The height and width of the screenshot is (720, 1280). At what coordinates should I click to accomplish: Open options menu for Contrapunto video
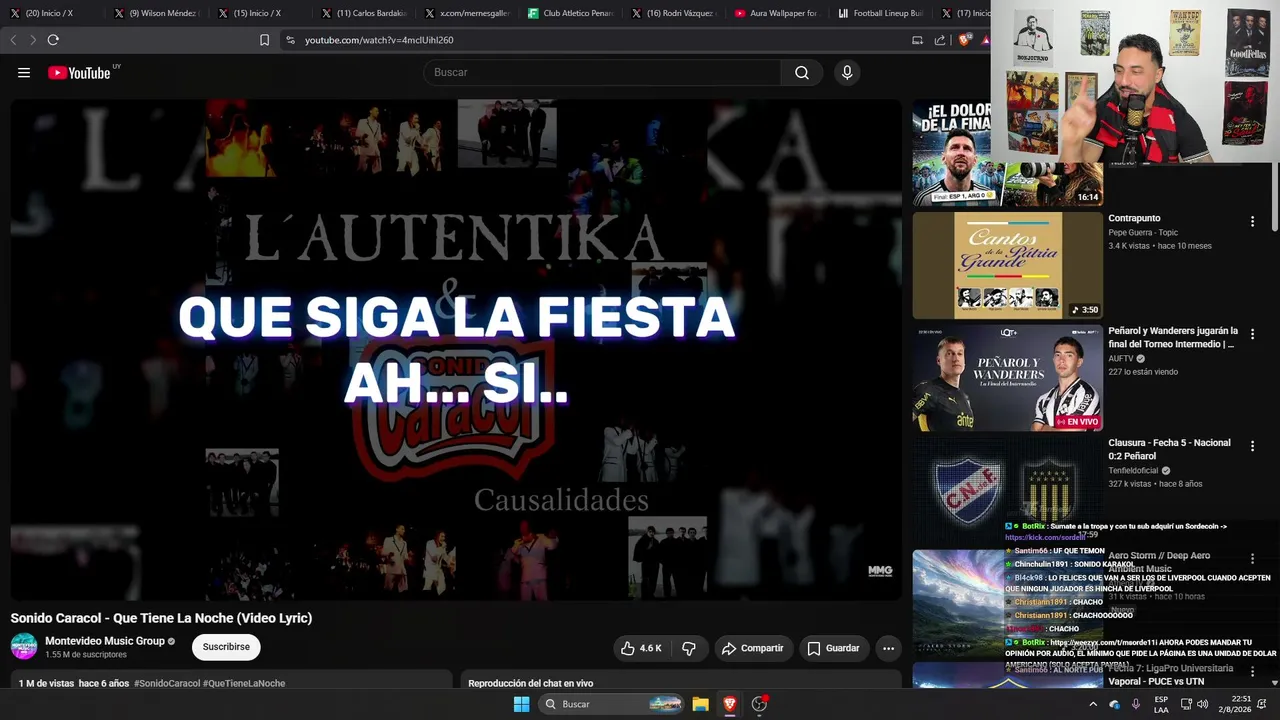(x=1252, y=221)
